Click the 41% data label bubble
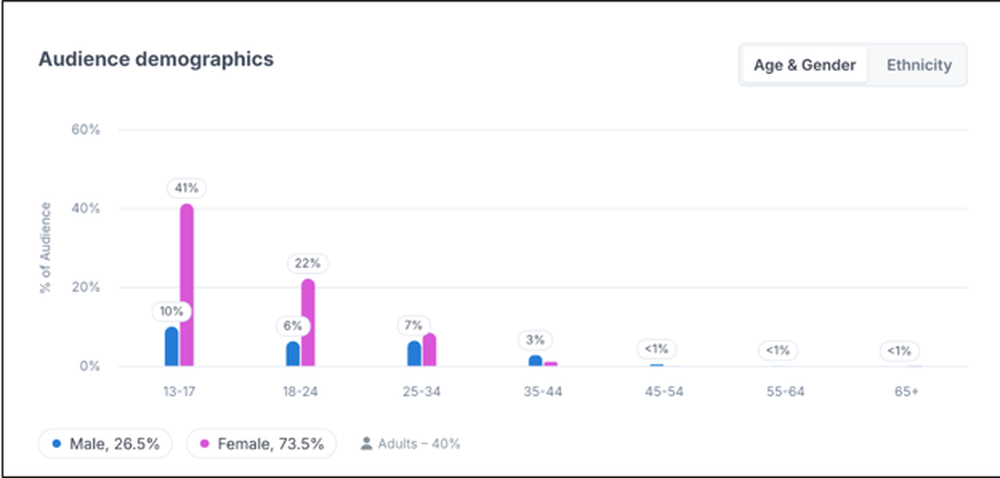 (187, 189)
